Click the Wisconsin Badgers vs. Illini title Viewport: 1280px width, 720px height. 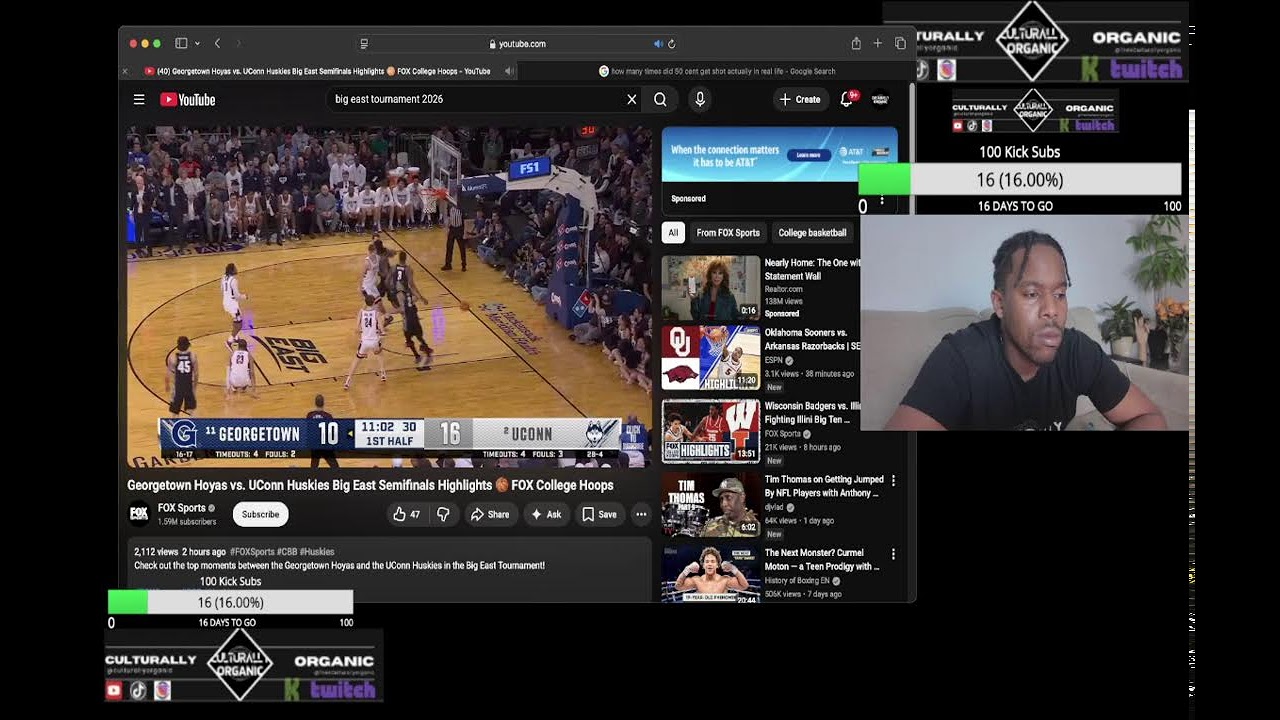pos(812,413)
